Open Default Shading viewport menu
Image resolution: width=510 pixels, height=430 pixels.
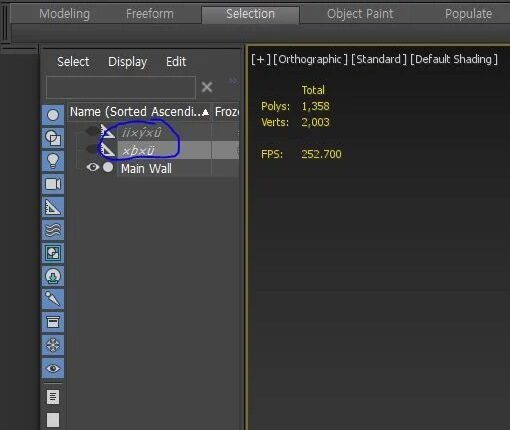point(454,60)
